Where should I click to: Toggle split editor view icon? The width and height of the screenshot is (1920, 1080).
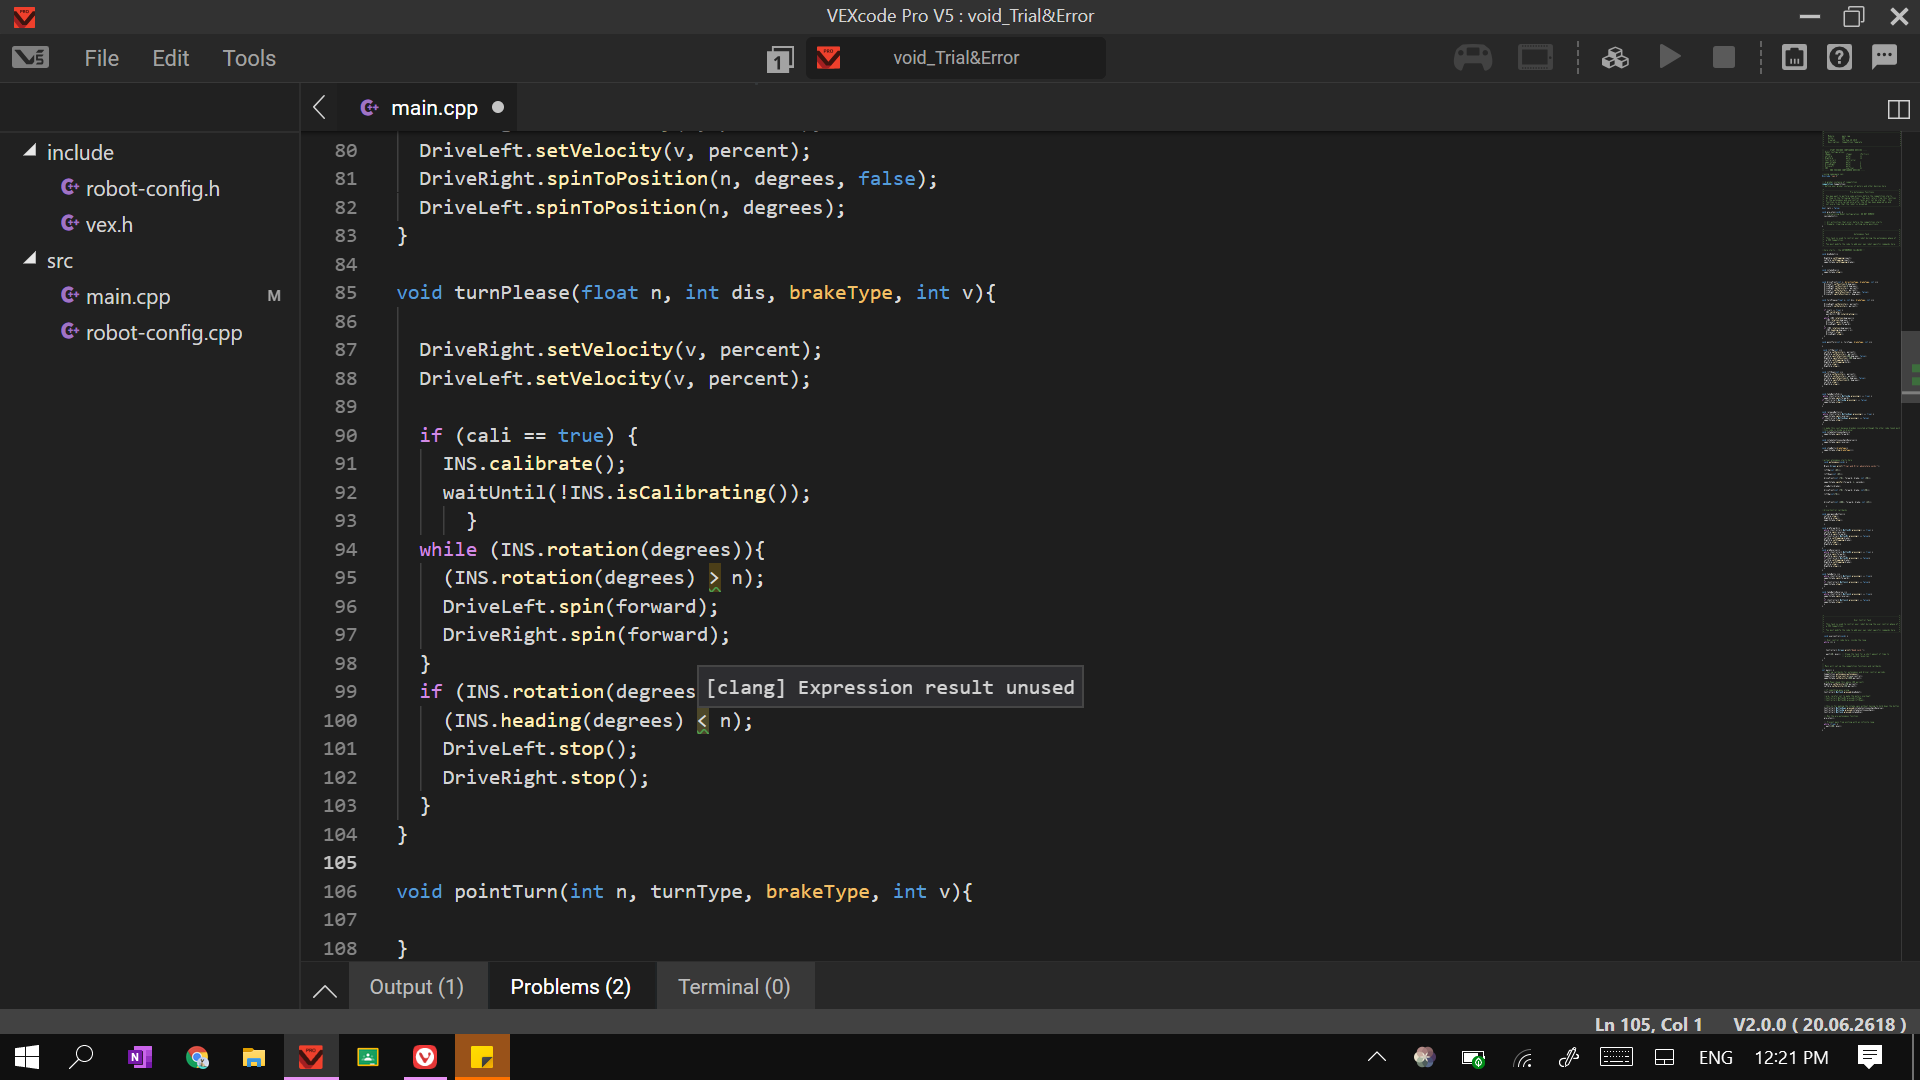1898,109
